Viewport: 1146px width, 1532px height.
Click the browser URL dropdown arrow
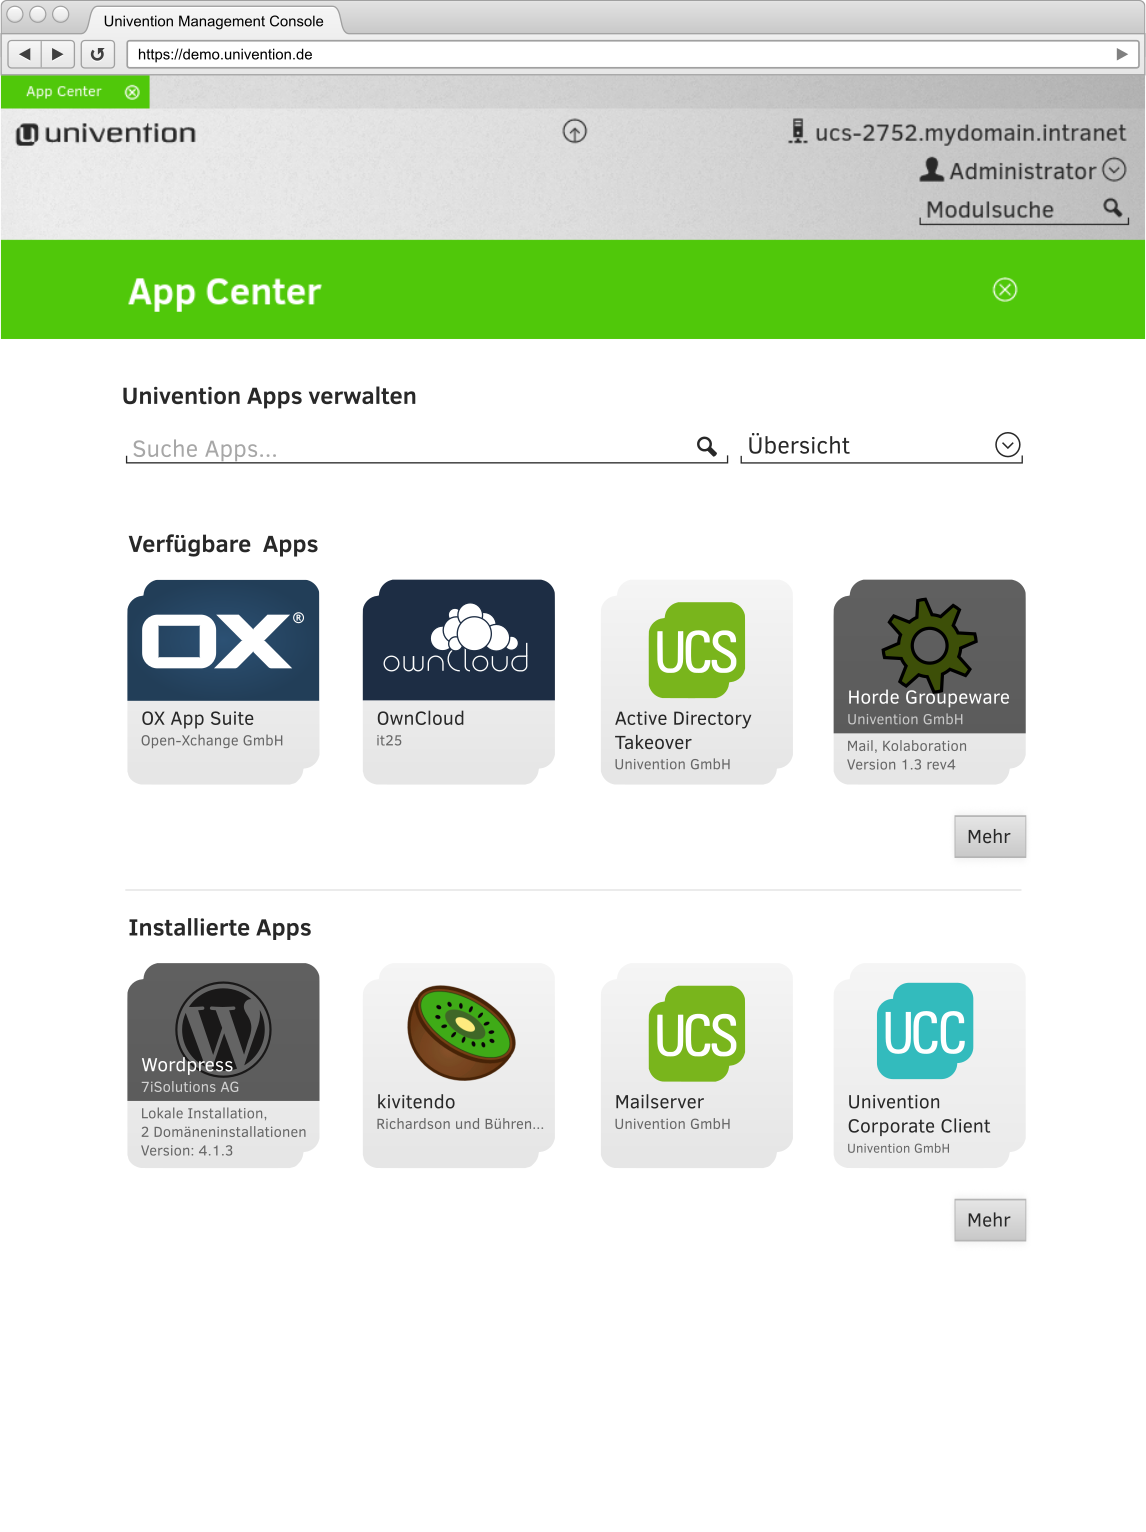coord(1122,54)
